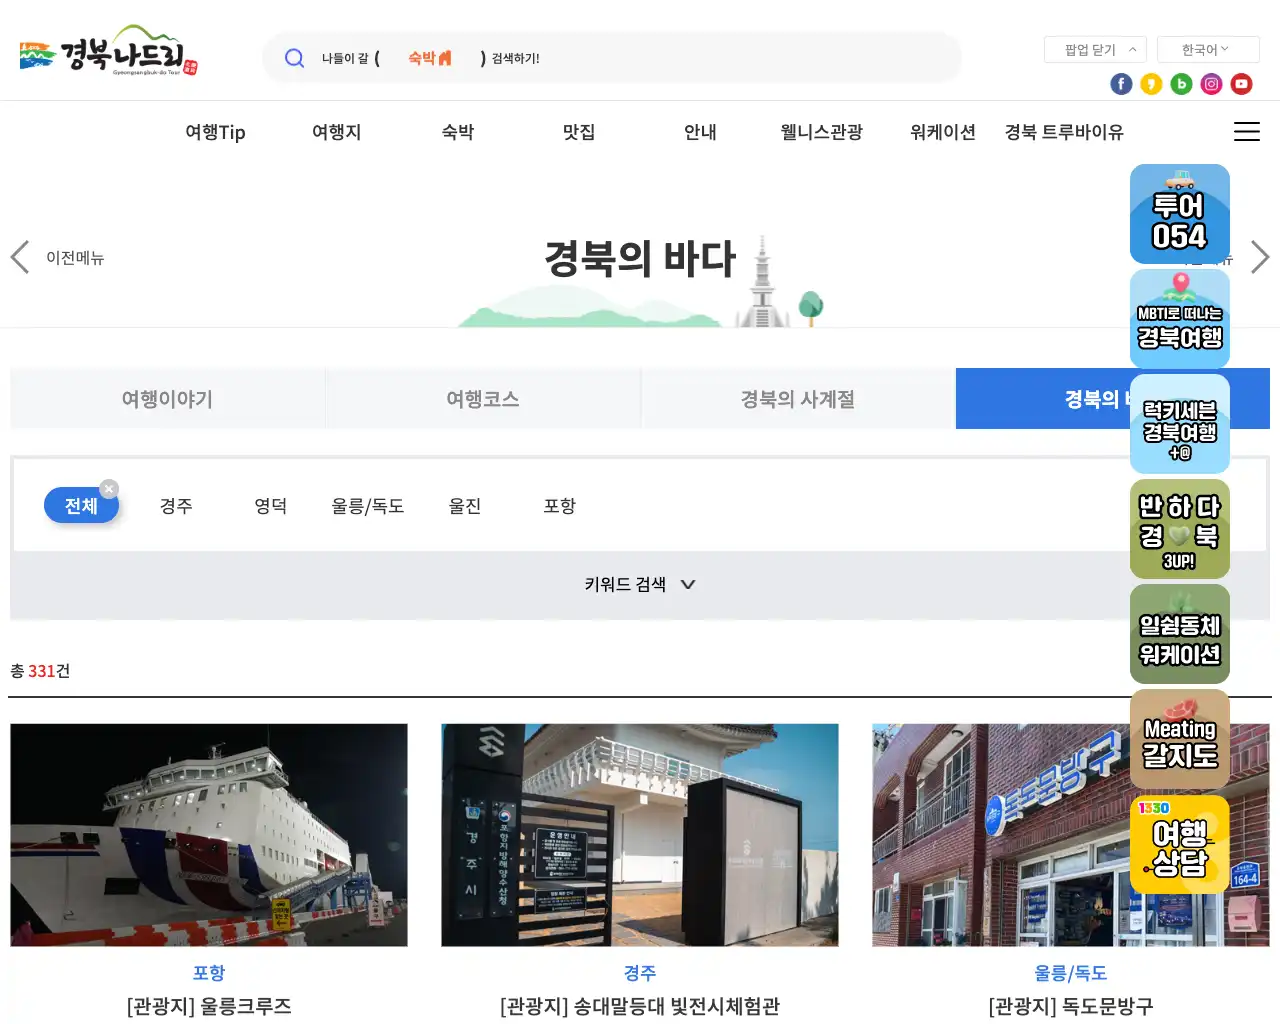Open the 맛집 menu
The width and height of the screenshot is (1280, 1024).
579,132
